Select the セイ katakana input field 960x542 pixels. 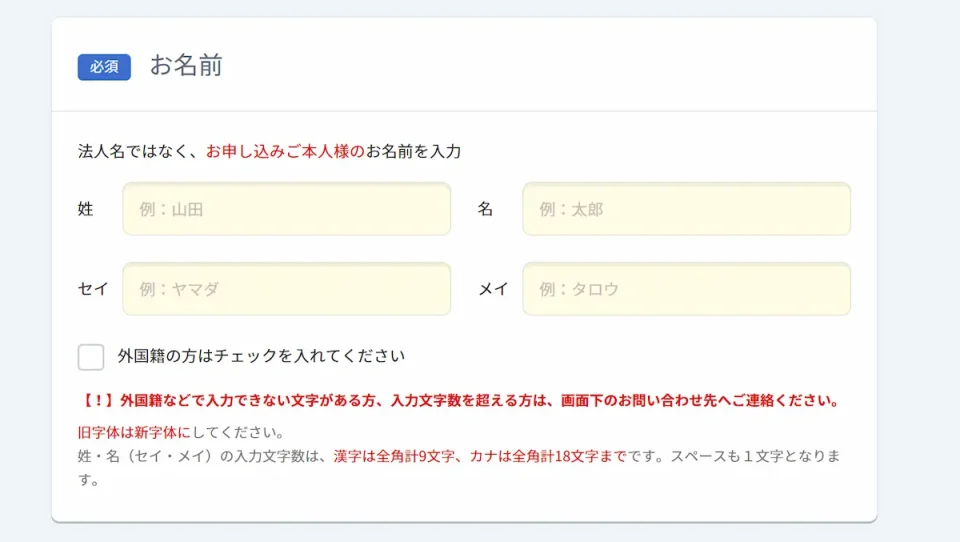(x=286, y=289)
